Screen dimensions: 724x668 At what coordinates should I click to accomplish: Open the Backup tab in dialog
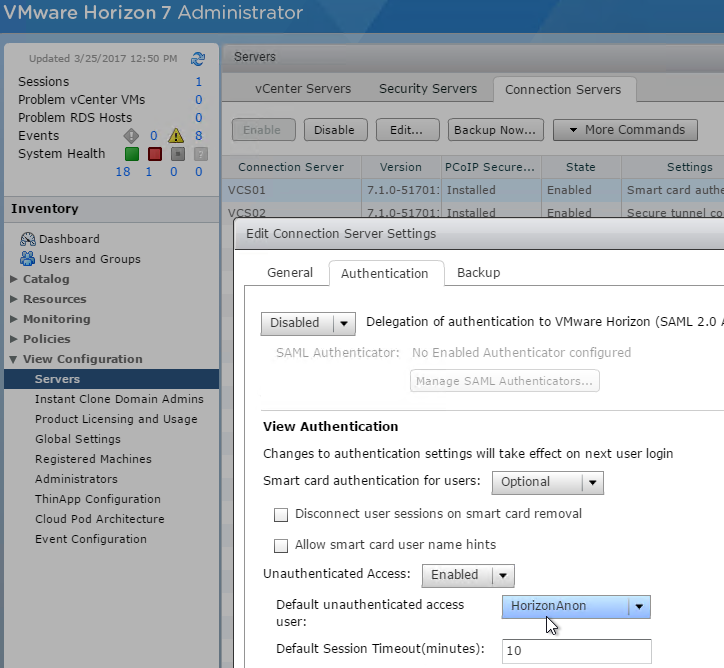[478, 273]
